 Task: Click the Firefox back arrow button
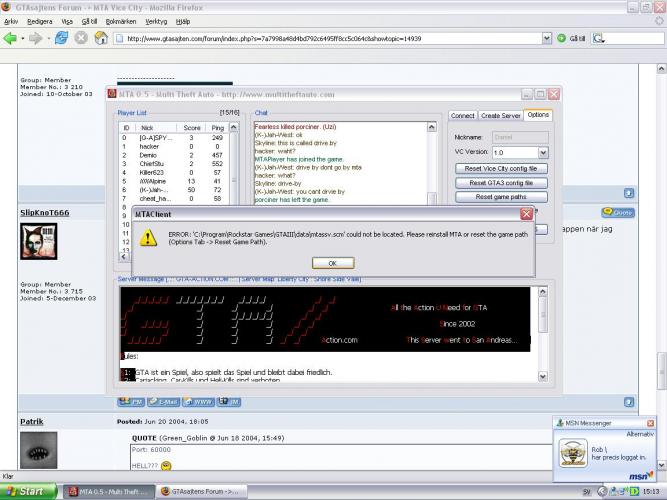tap(11, 38)
